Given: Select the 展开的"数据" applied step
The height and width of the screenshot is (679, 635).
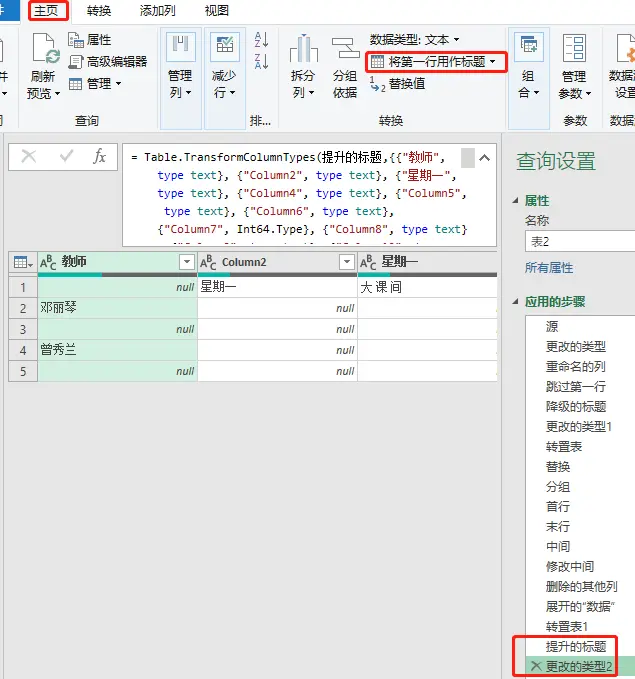Looking at the screenshot, I should (x=580, y=606).
